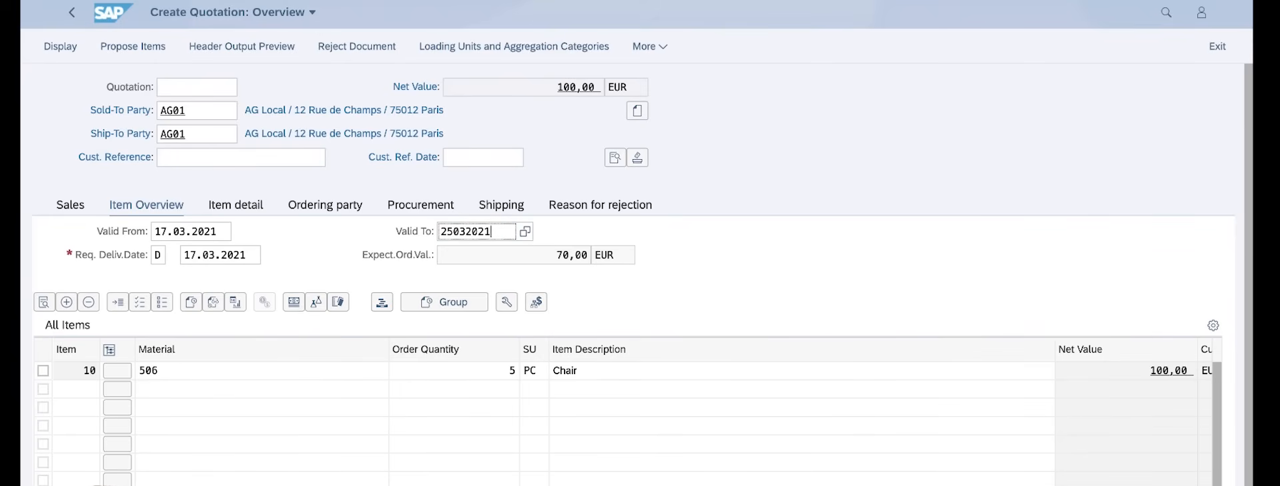Open Header Output Preview
Image resolution: width=1280 pixels, height=486 pixels.
coord(242,46)
